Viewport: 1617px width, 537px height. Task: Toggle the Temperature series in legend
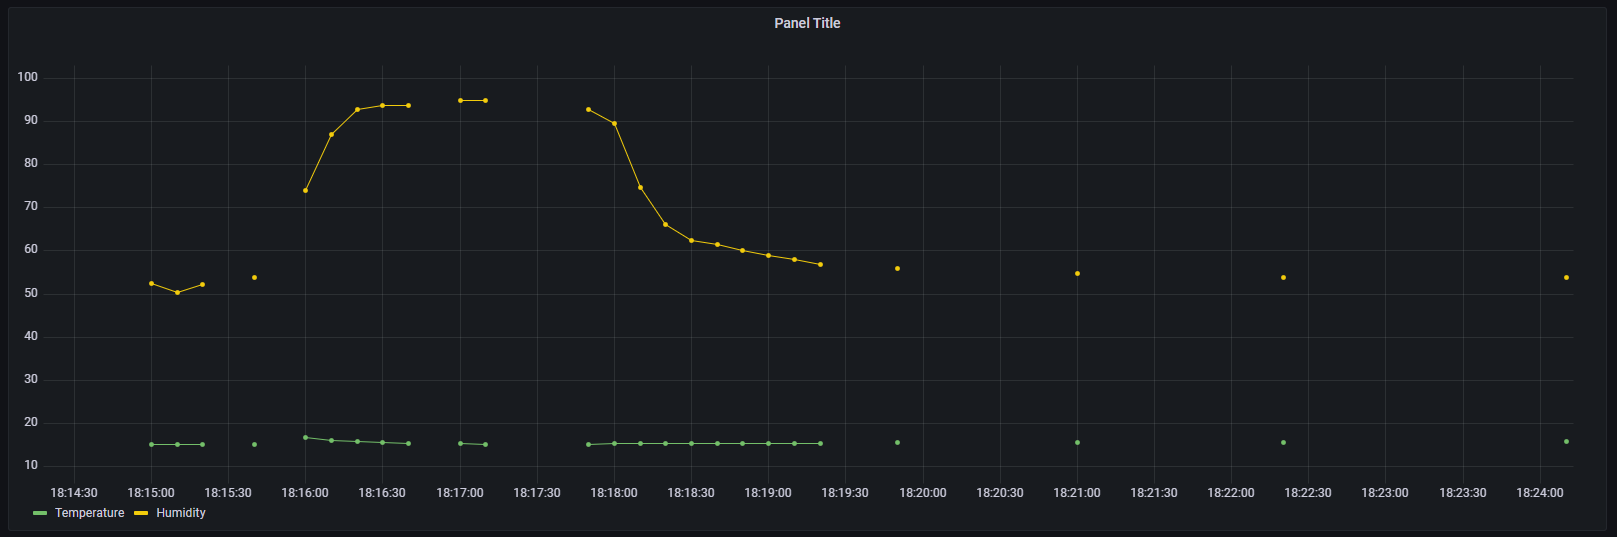[x=89, y=513]
